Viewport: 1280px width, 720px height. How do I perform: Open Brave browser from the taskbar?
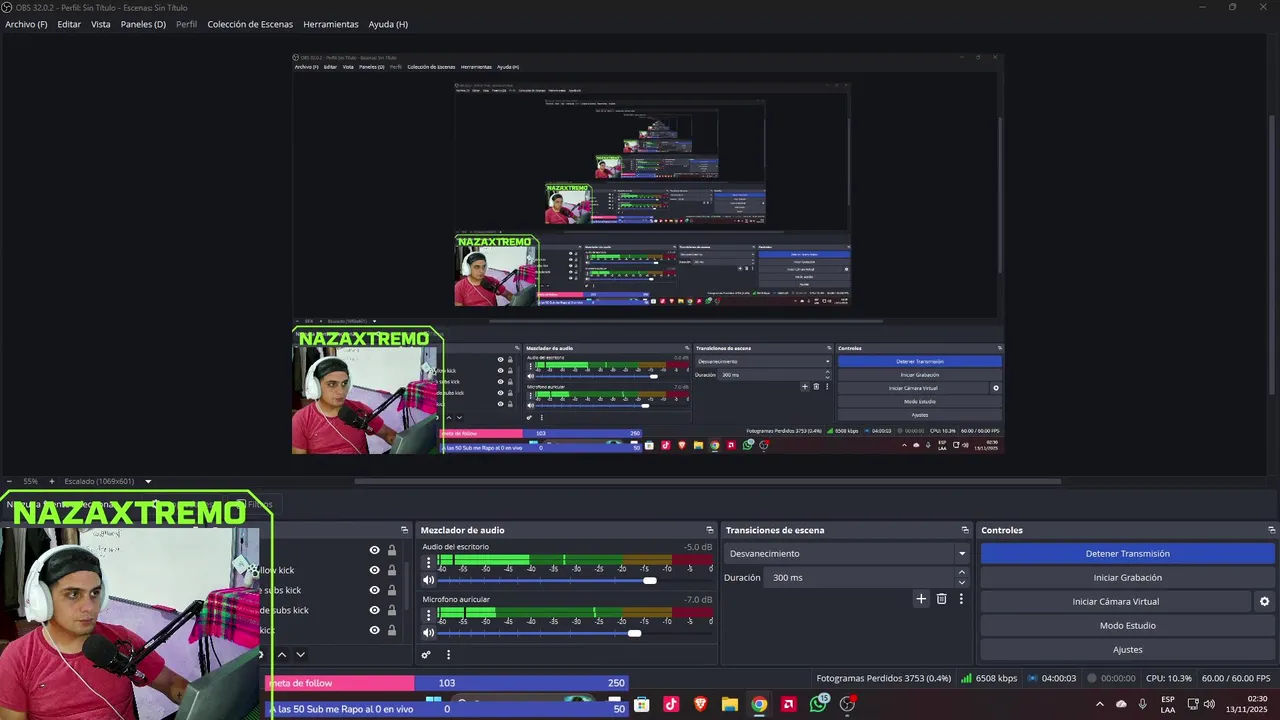700,704
